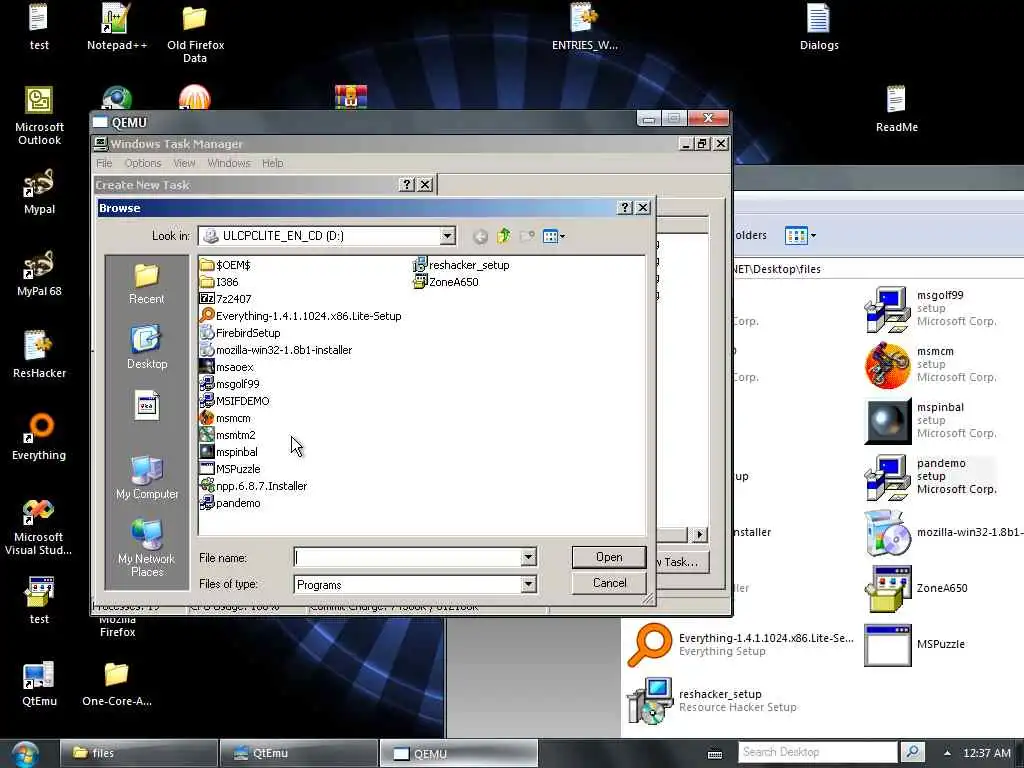The height and width of the screenshot is (768, 1024).
Task: Open One-Core-A... desktop folder
Action: click(117, 684)
